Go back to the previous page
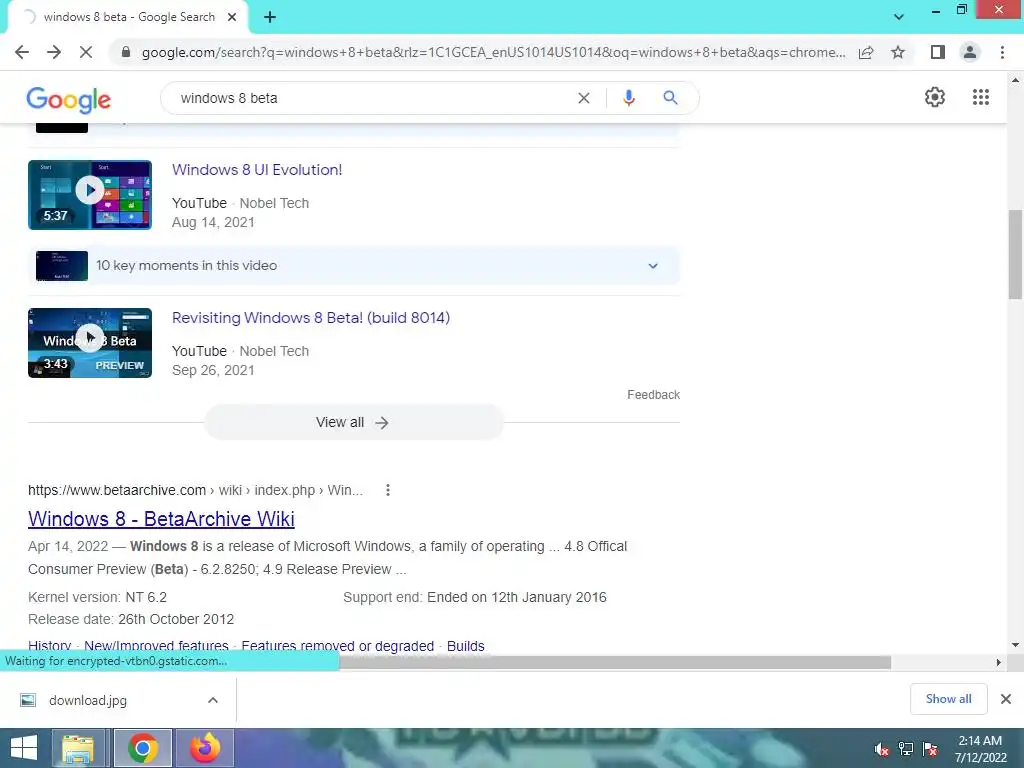 (22, 52)
